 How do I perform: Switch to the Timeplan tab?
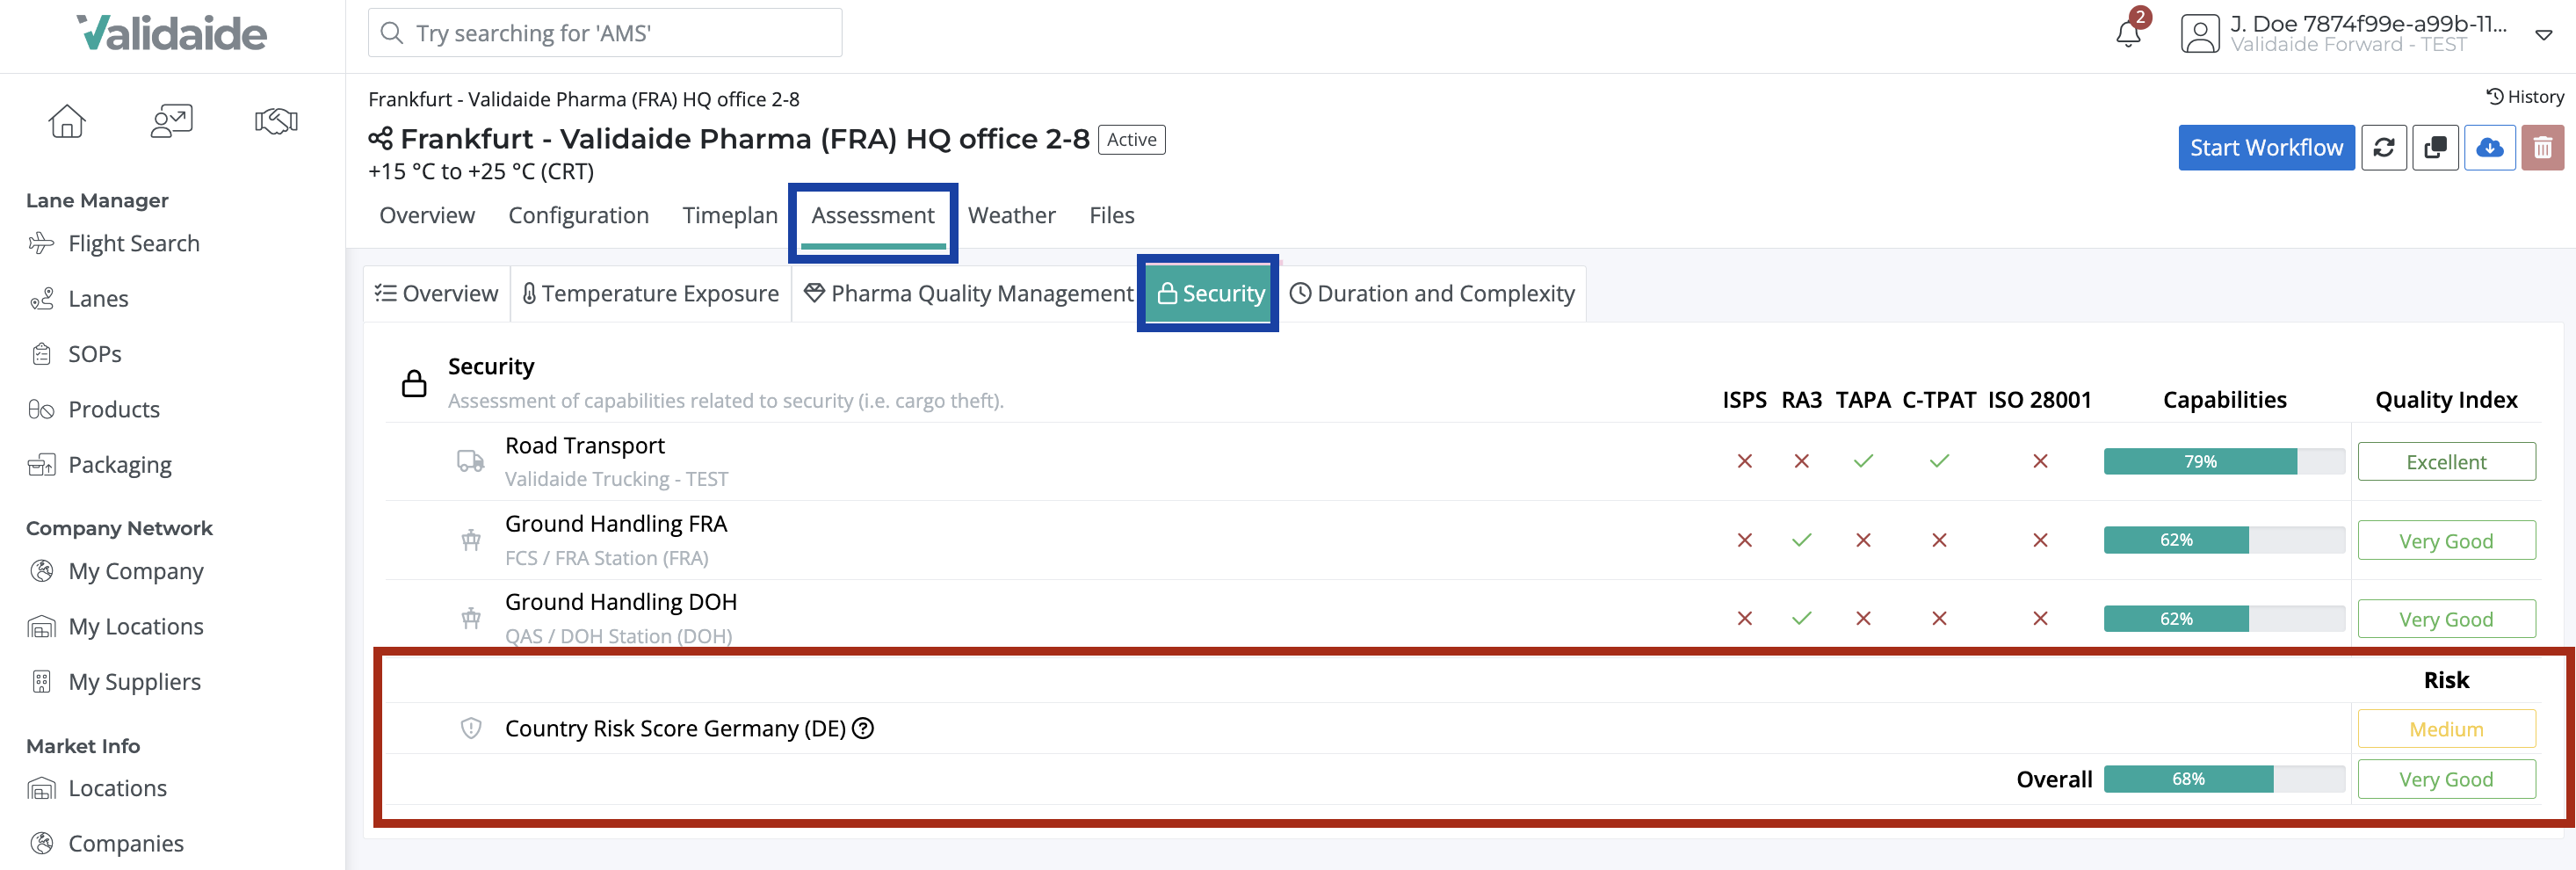[x=730, y=215]
